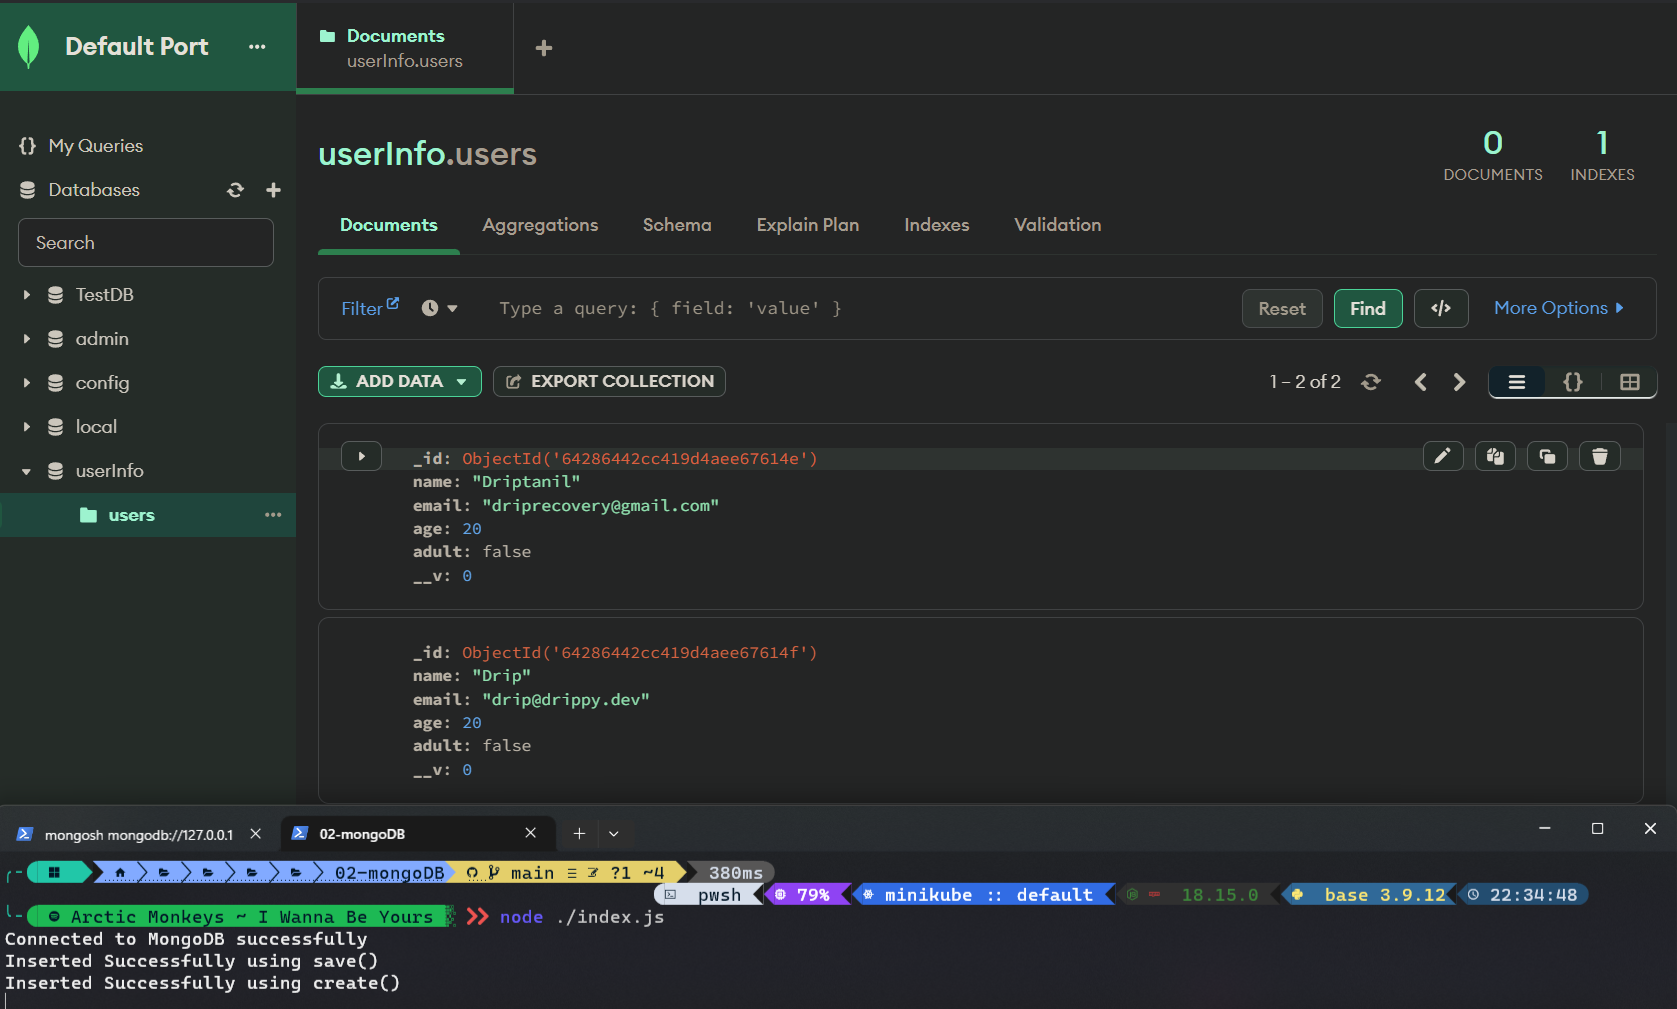Switch to List view of documents

(1516, 382)
